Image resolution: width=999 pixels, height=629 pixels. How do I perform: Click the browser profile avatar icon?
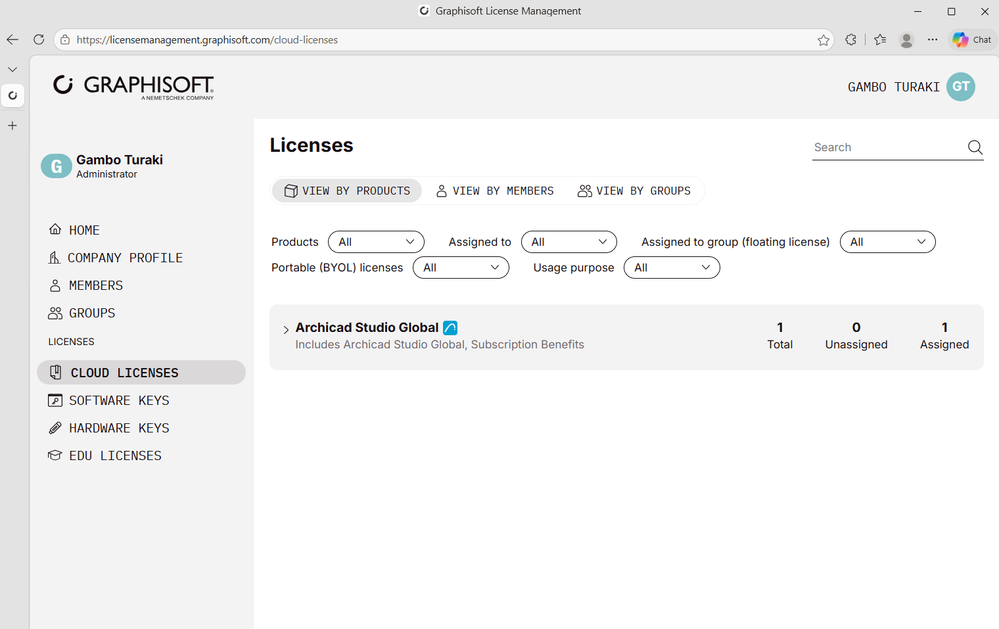point(906,40)
